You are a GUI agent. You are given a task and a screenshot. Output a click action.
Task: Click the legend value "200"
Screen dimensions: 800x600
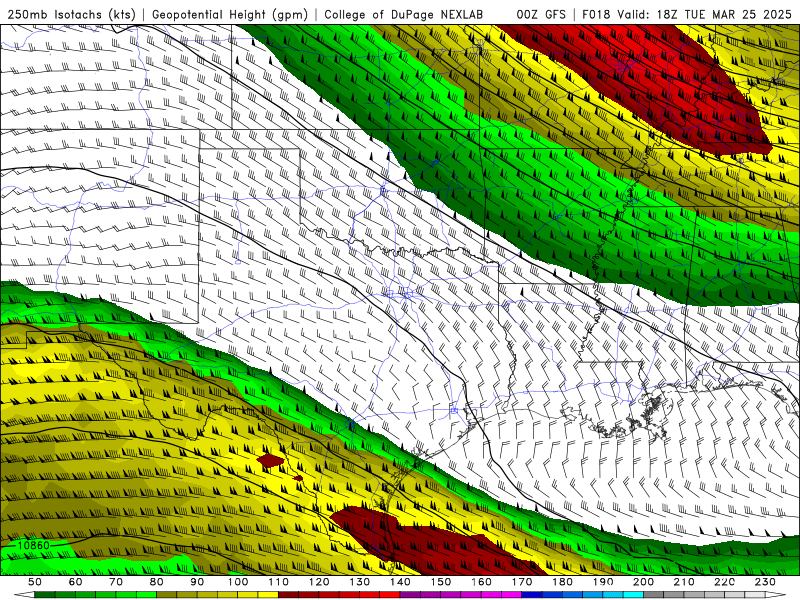pyautogui.click(x=644, y=582)
